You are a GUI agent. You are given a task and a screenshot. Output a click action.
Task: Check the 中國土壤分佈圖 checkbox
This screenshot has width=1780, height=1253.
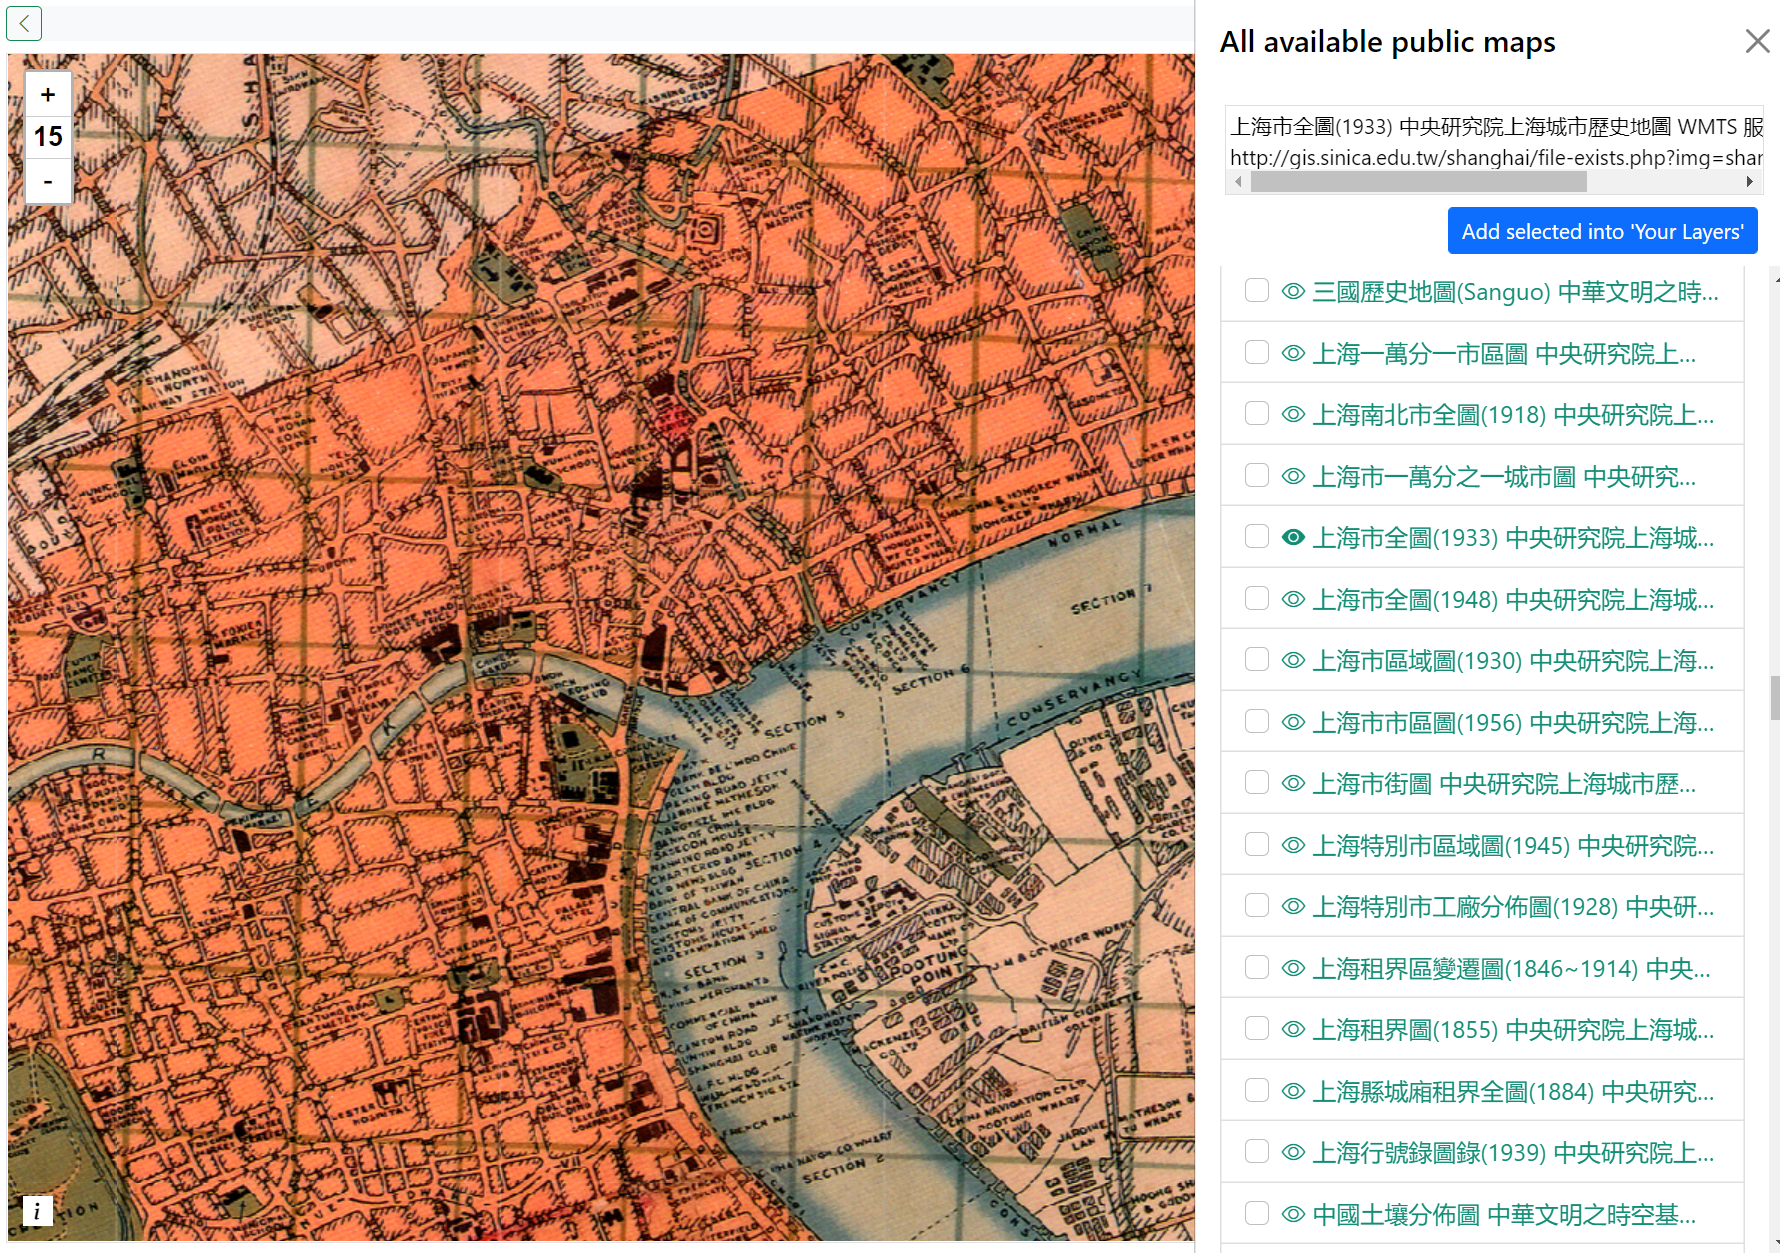coord(1257,1213)
